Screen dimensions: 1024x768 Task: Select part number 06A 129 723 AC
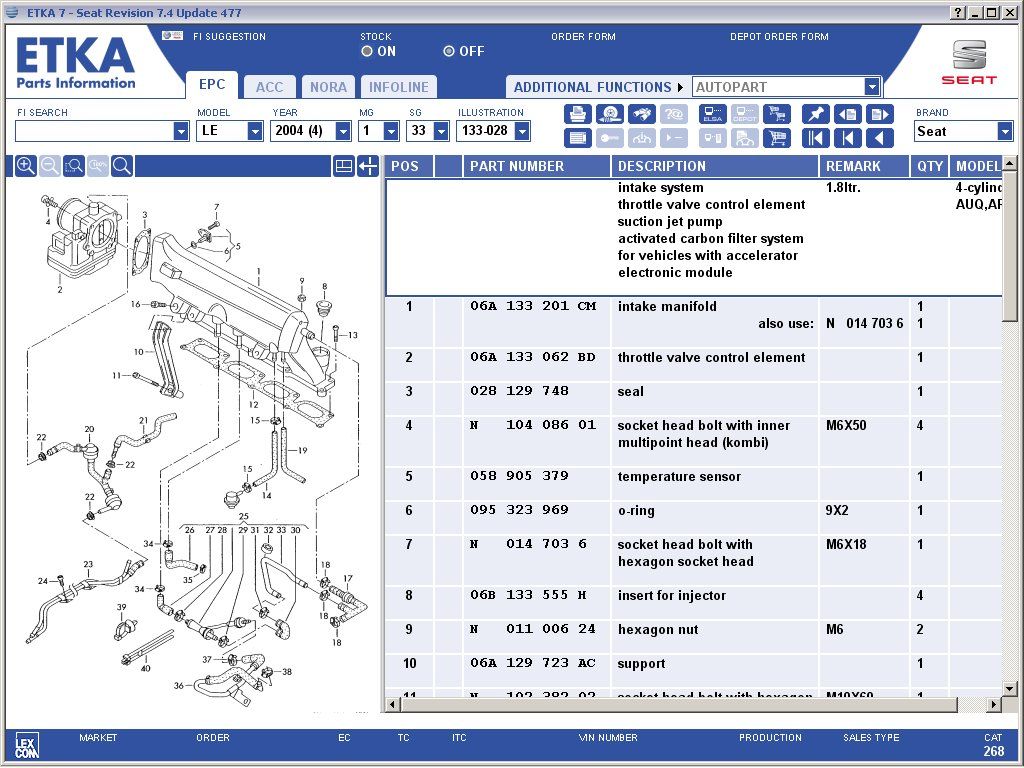[533, 663]
